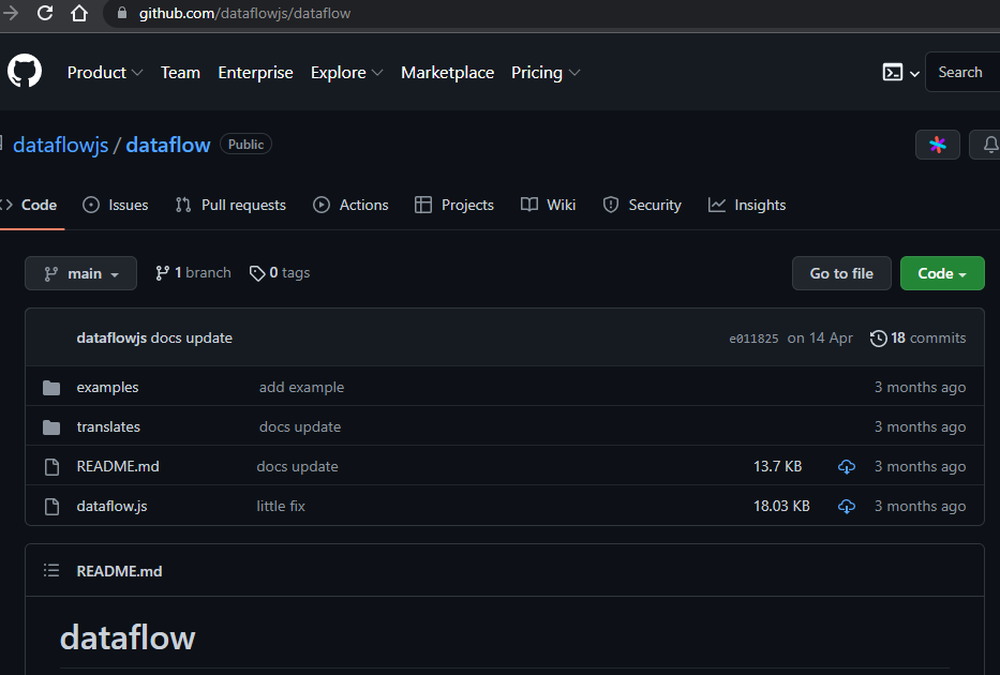1000x675 pixels.
Task: Expand the chevron next to terminal icon
Action: (x=914, y=73)
